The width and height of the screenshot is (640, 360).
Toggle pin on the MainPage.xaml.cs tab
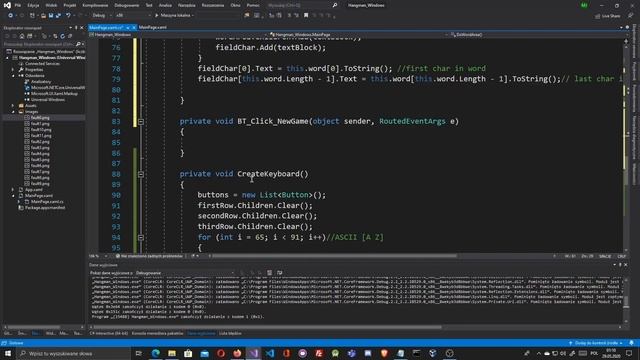(128, 27)
